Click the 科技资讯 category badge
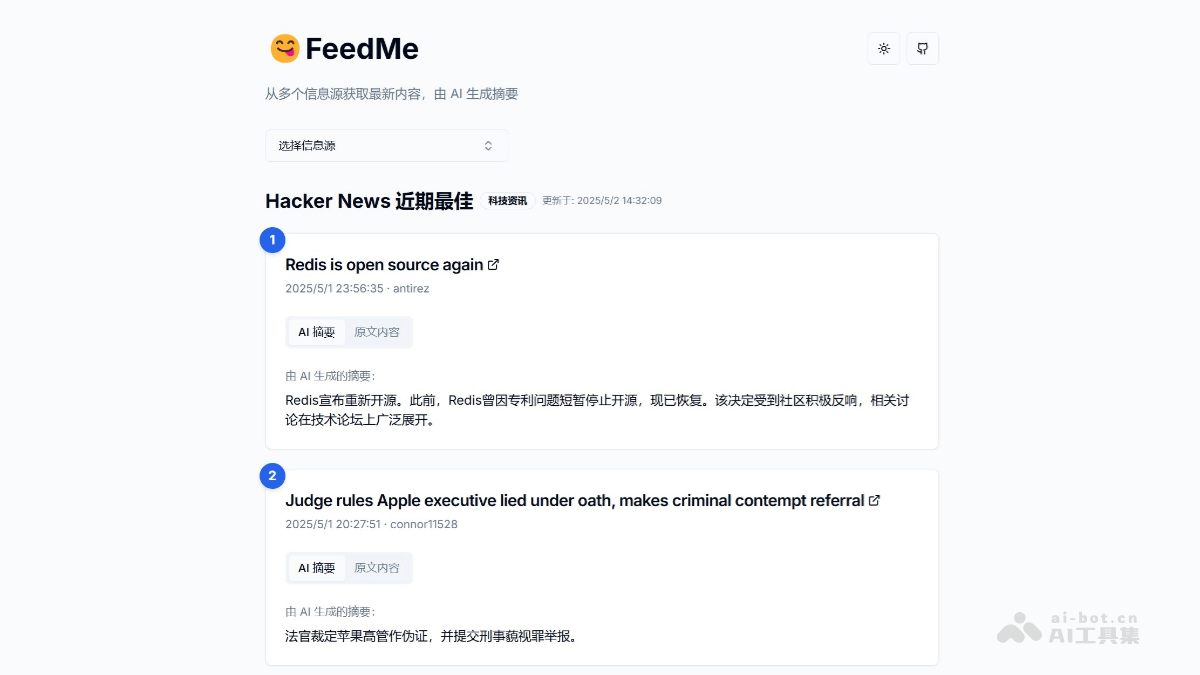Viewport: 1200px width, 675px height. pyautogui.click(x=507, y=200)
